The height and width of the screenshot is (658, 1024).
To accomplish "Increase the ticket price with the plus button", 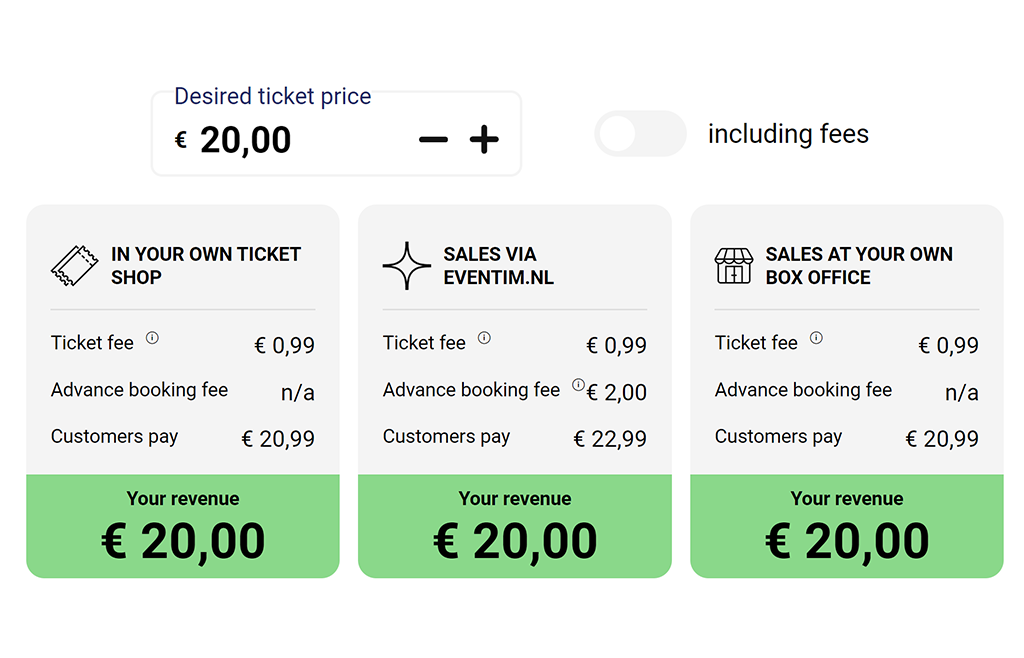I will [x=484, y=140].
